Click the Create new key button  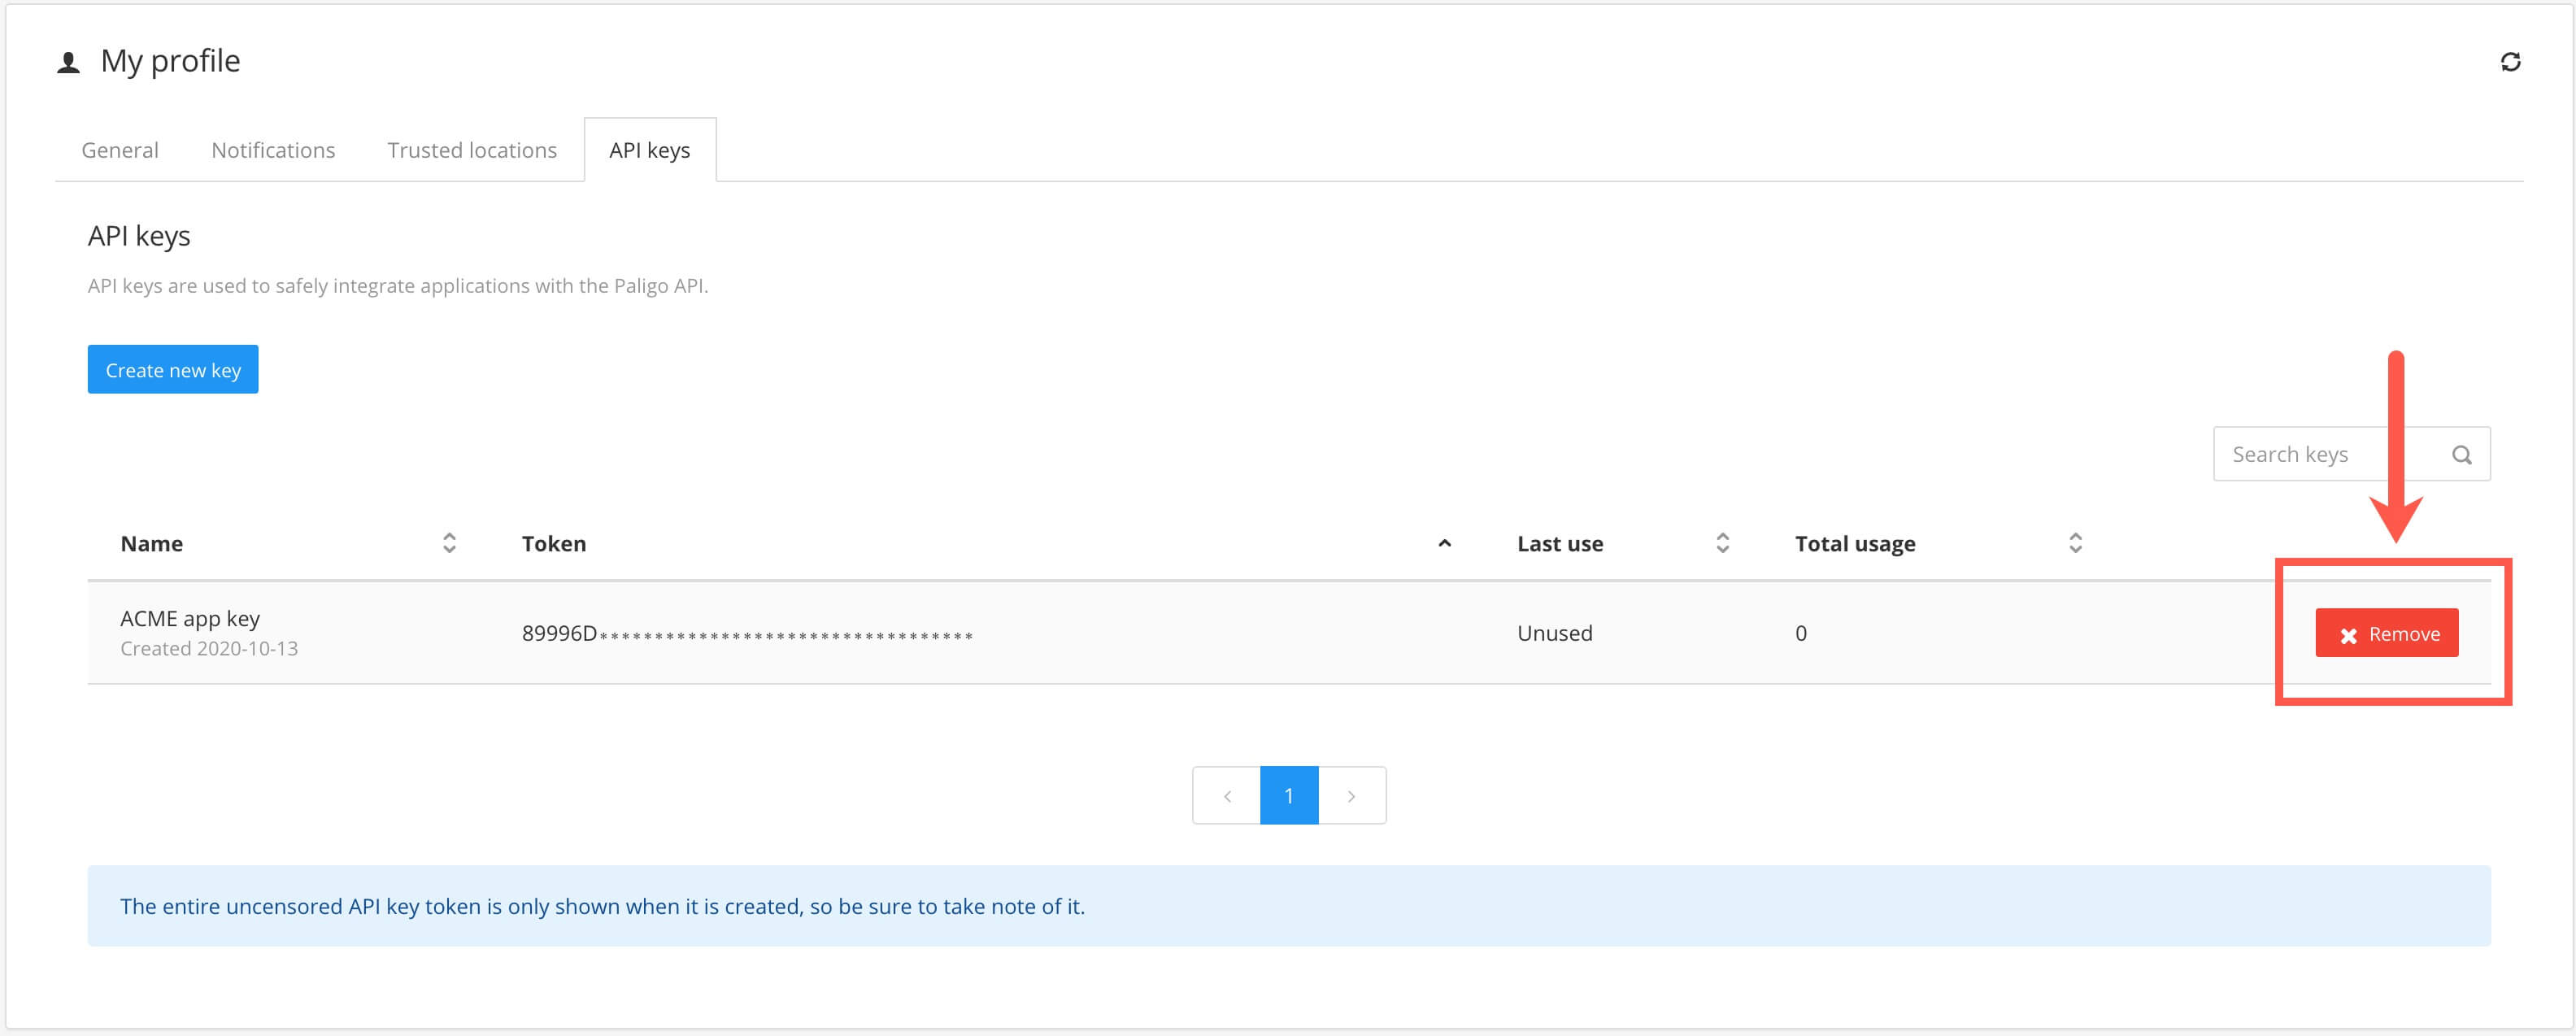coord(172,369)
